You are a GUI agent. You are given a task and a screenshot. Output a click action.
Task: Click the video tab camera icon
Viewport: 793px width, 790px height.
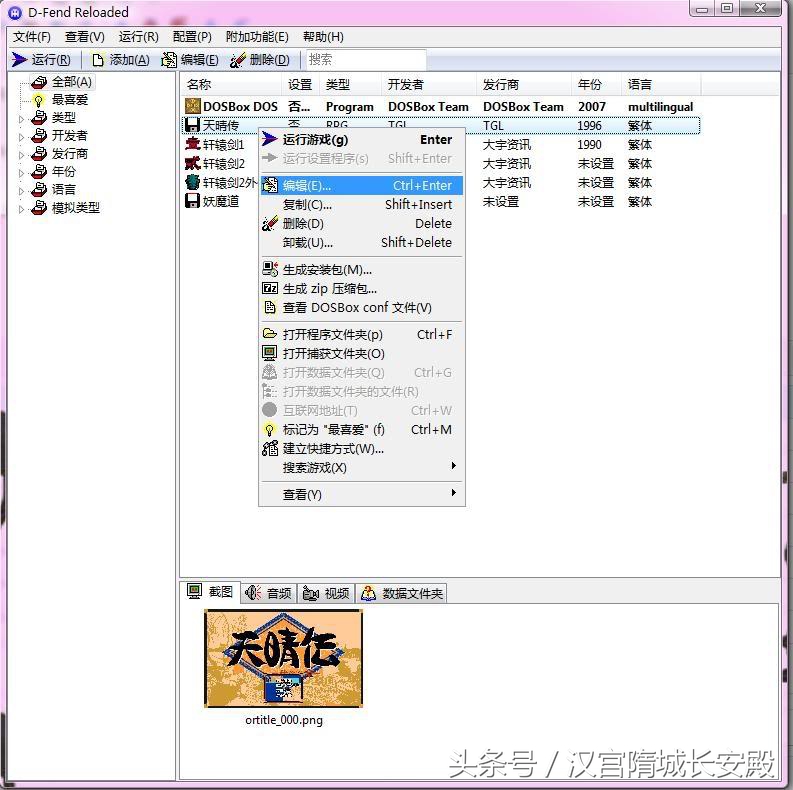tap(311, 593)
